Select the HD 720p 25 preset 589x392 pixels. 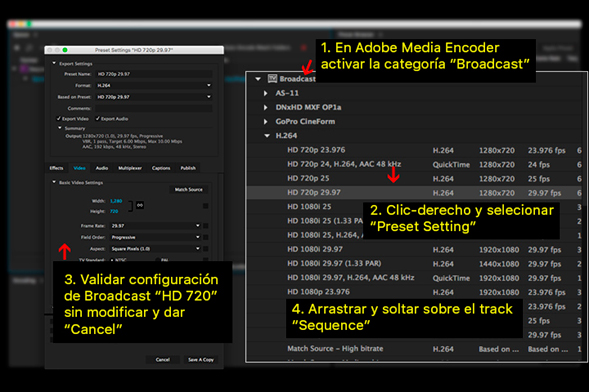click(308, 178)
